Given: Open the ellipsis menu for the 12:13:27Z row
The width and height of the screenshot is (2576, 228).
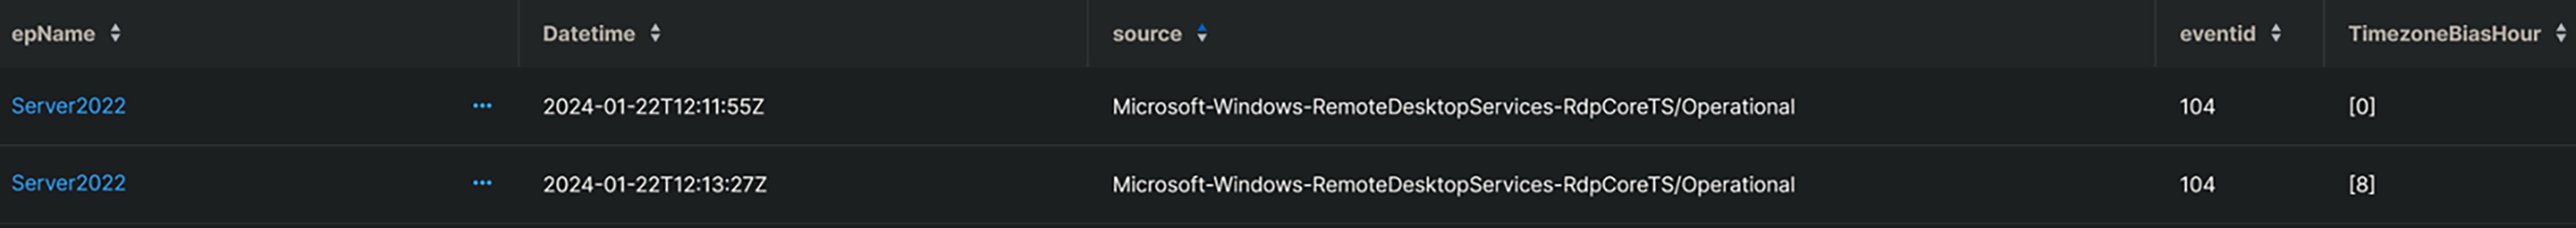Looking at the screenshot, I should click(x=482, y=184).
